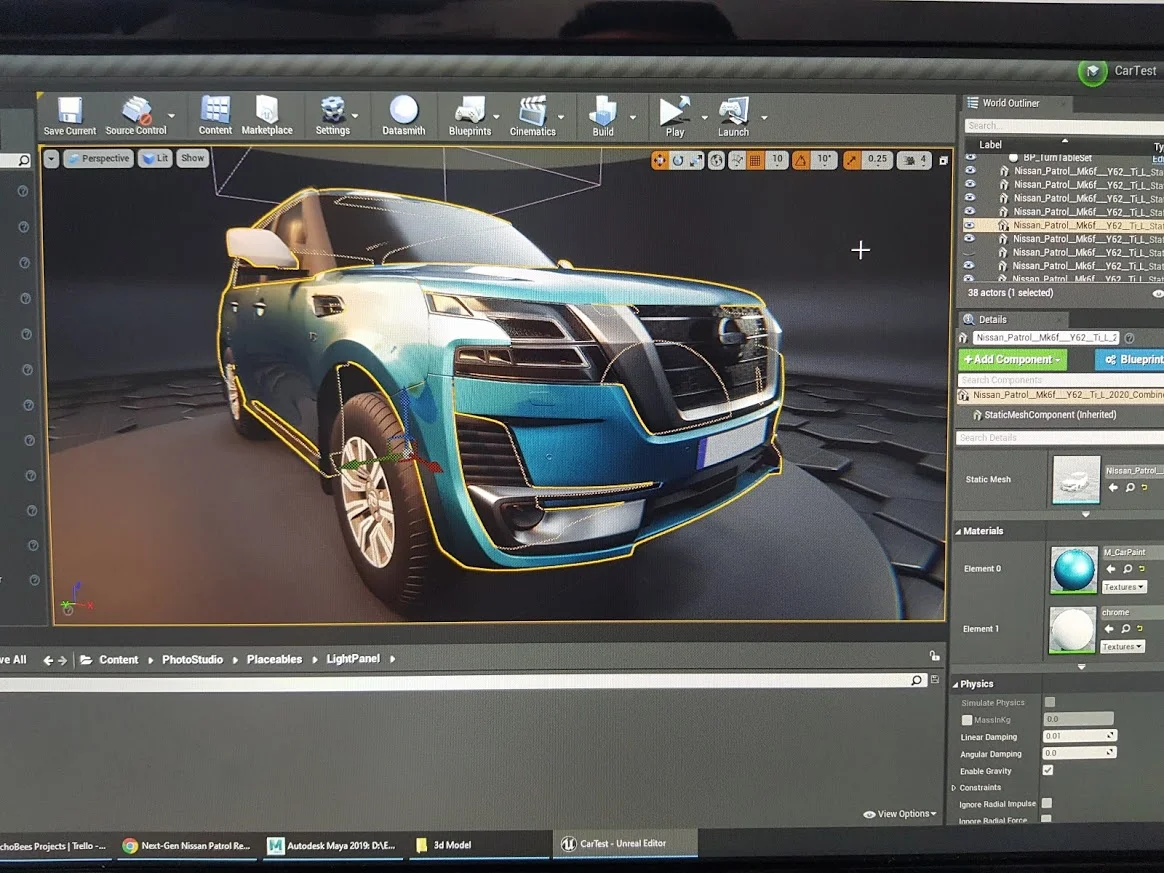Screen dimensions: 1164x873
Task: Click the Datasmith toolbar icon
Action: (404, 116)
